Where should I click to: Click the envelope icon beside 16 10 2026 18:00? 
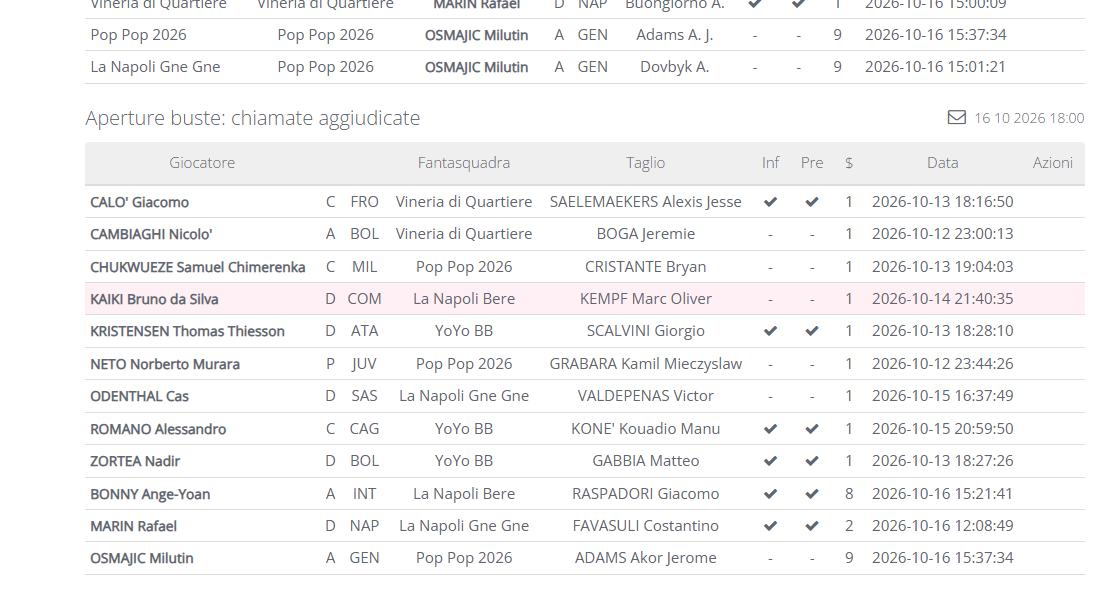(956, 117)
